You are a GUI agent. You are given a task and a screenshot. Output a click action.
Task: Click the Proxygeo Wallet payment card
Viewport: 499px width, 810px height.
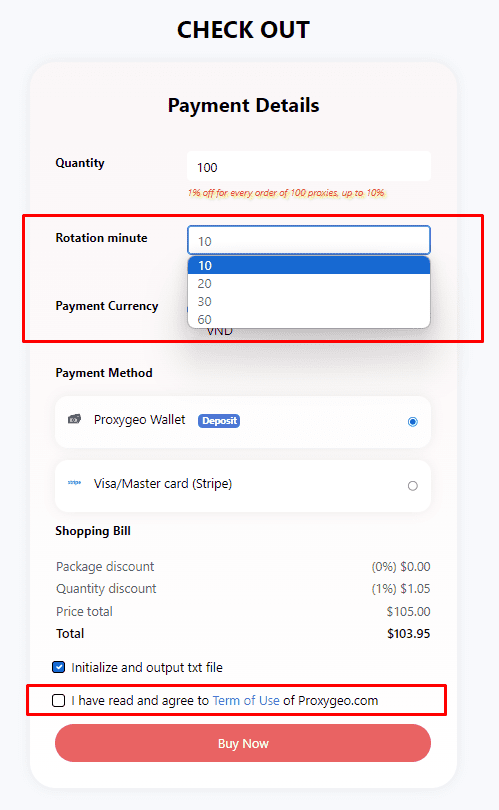tap(243, 422)
